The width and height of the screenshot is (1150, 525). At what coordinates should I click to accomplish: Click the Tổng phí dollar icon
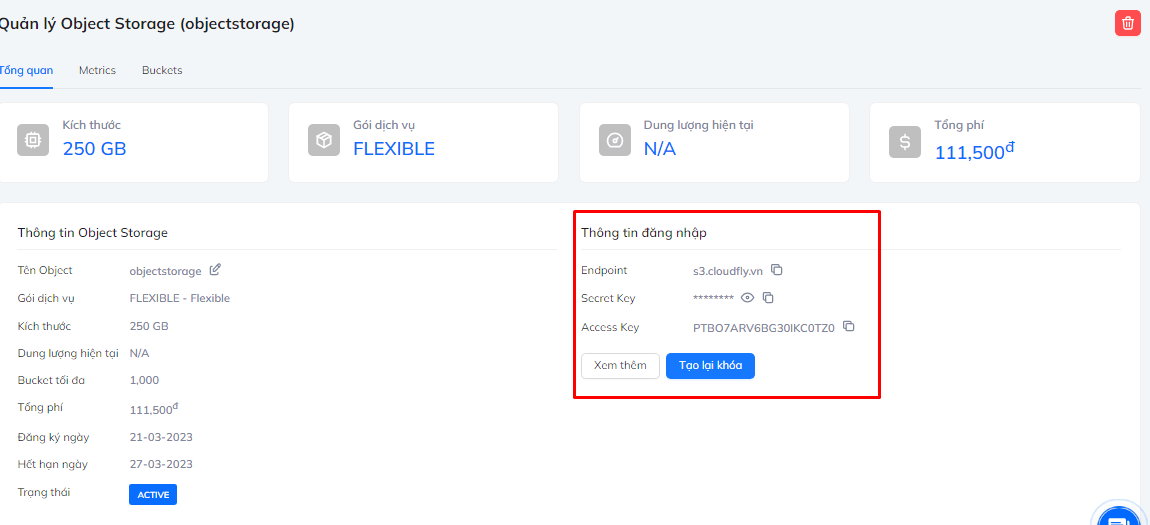[x=904, y=142]
